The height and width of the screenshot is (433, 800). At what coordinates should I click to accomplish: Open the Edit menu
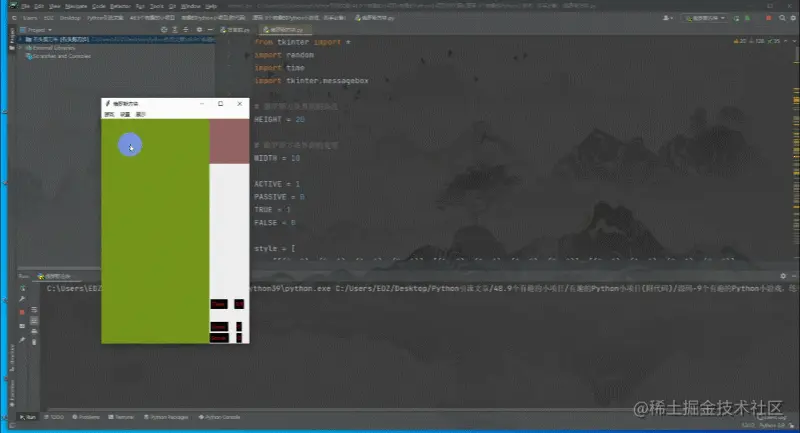(39, 6)
